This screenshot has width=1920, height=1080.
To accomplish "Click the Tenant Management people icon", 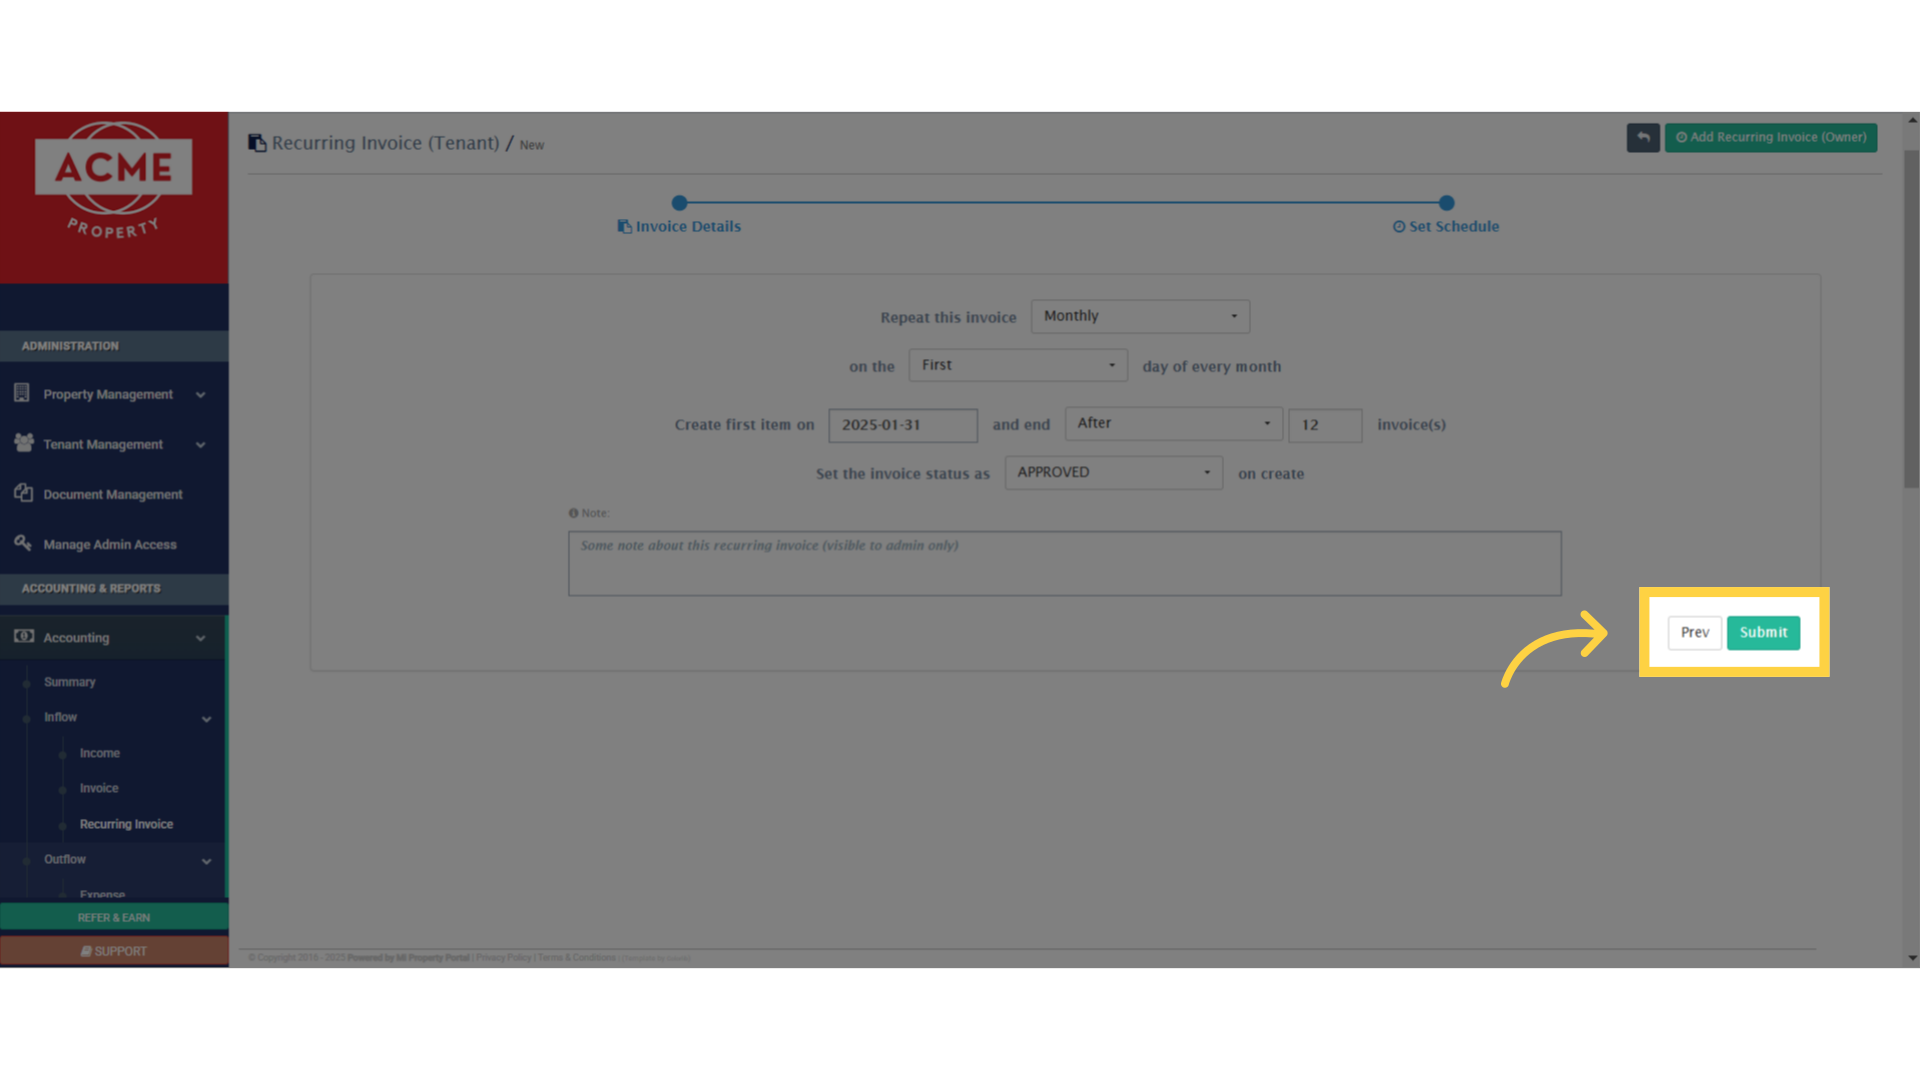I will [24, 443].
